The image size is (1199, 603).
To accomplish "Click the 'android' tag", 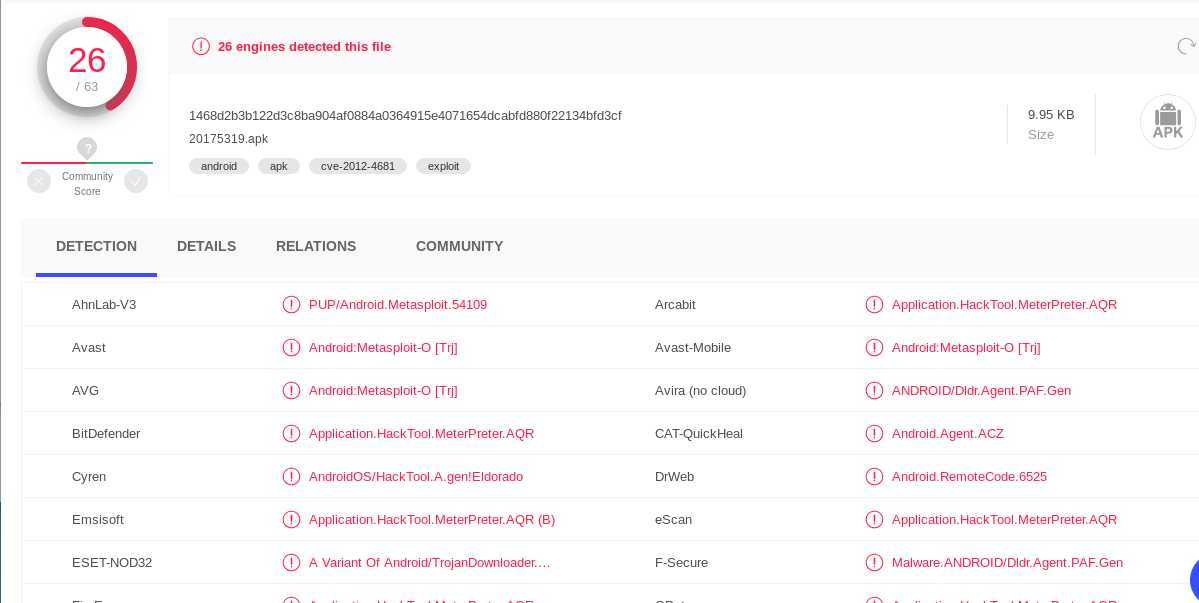I will point(219,166).
